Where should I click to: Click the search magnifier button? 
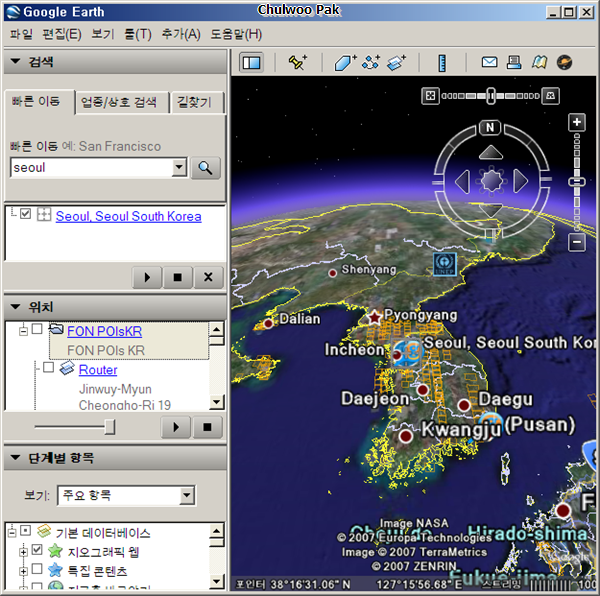[x=205, y=168]
